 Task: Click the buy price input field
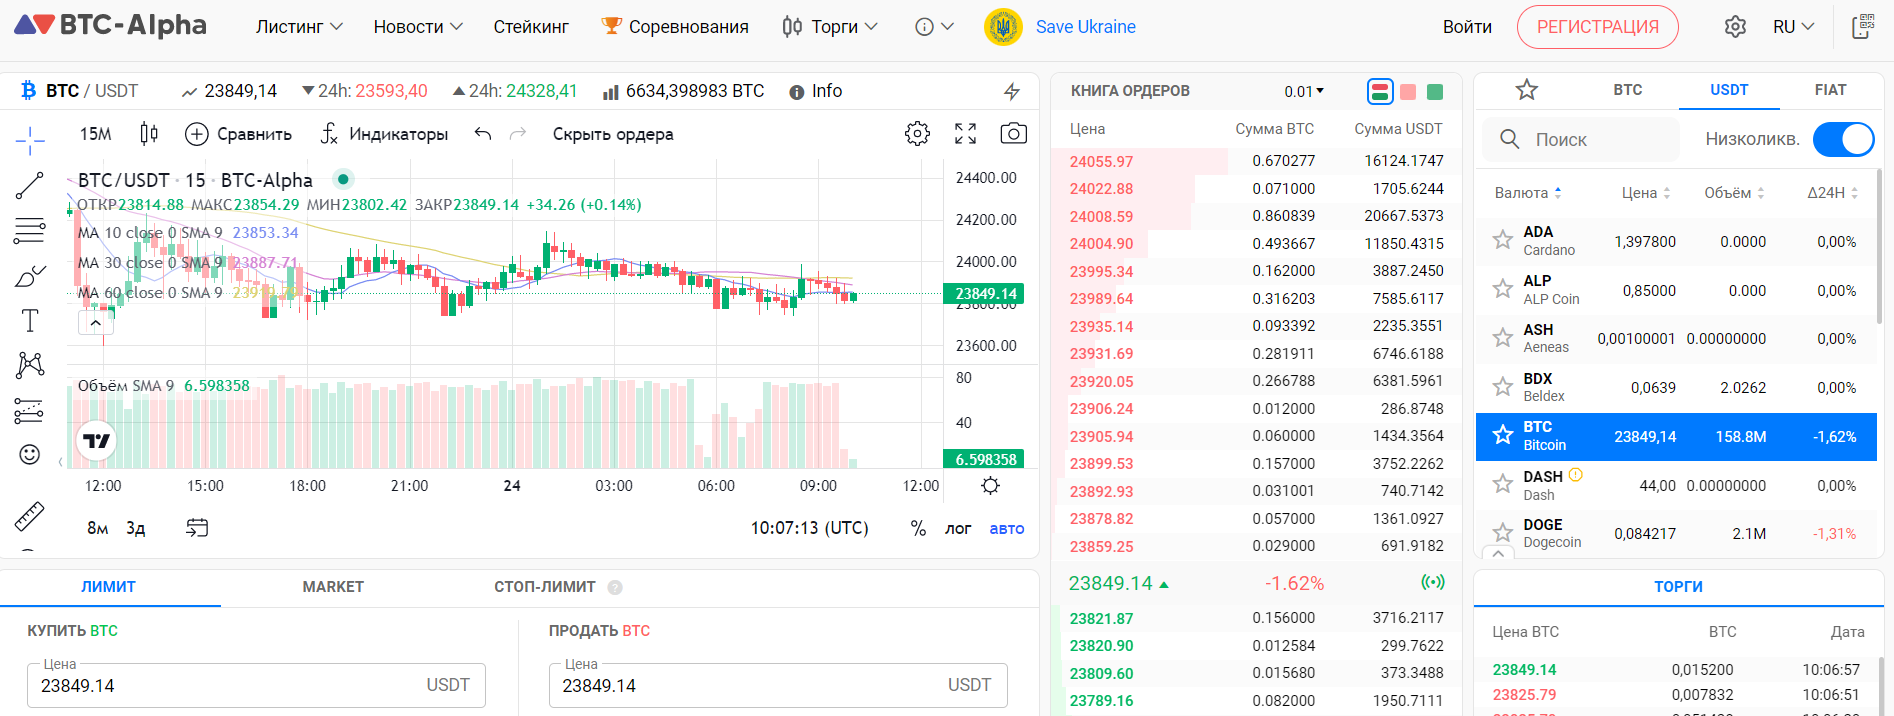coord(256,685)
